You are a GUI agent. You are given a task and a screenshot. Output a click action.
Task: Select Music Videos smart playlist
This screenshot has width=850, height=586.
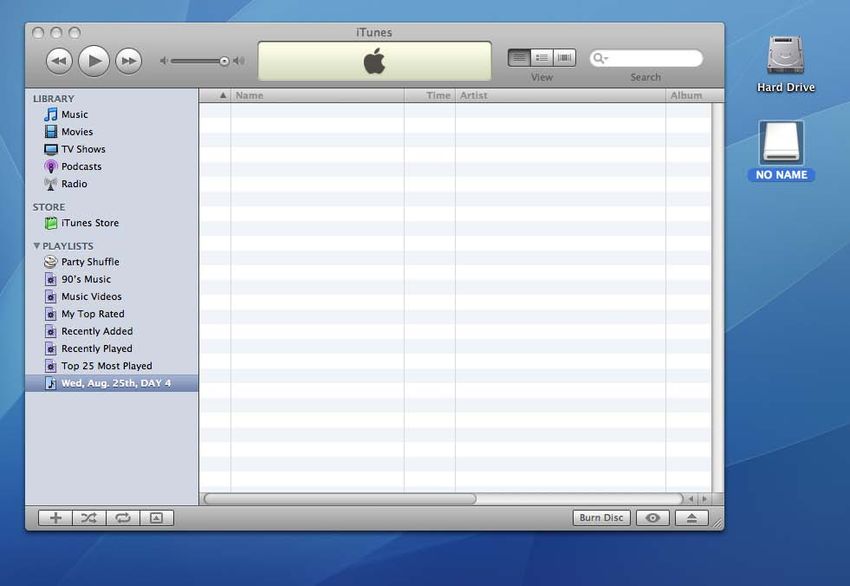(x=111, y=297)
